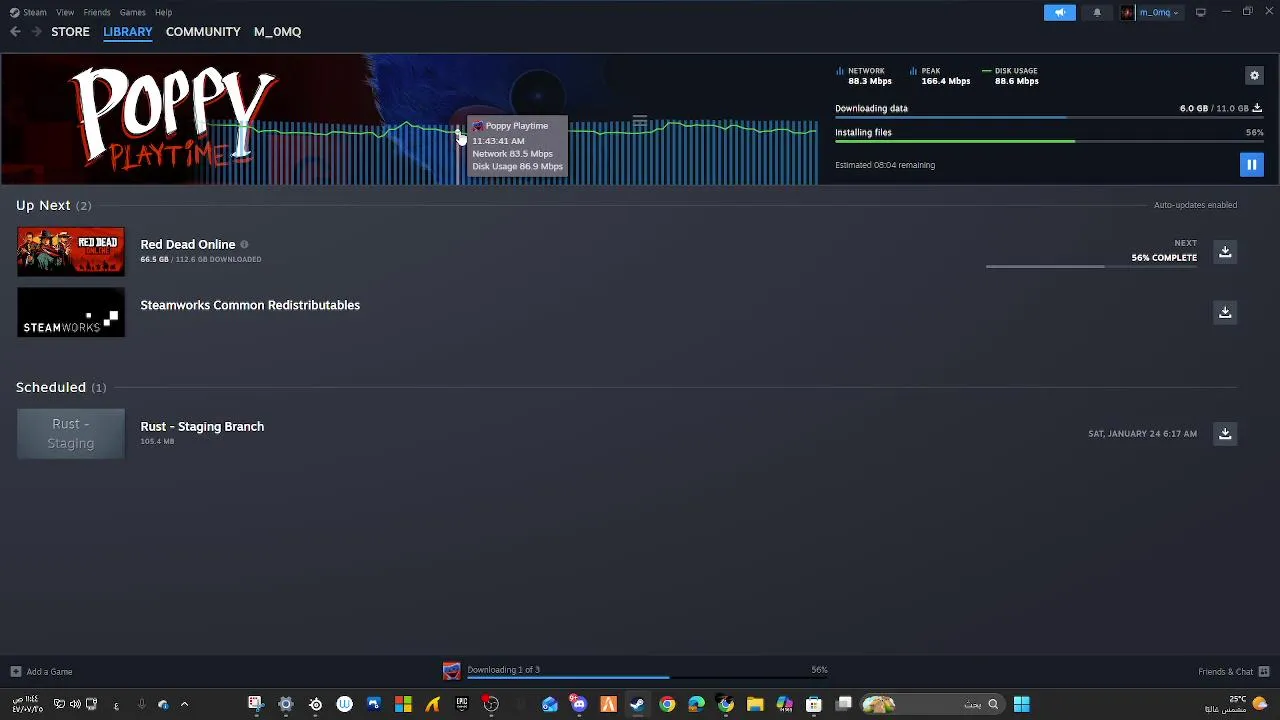Image resolution: width=1280 pixels, height=720 pixels.
Task: Open the View menu
Action: click(x=65, y=12)
